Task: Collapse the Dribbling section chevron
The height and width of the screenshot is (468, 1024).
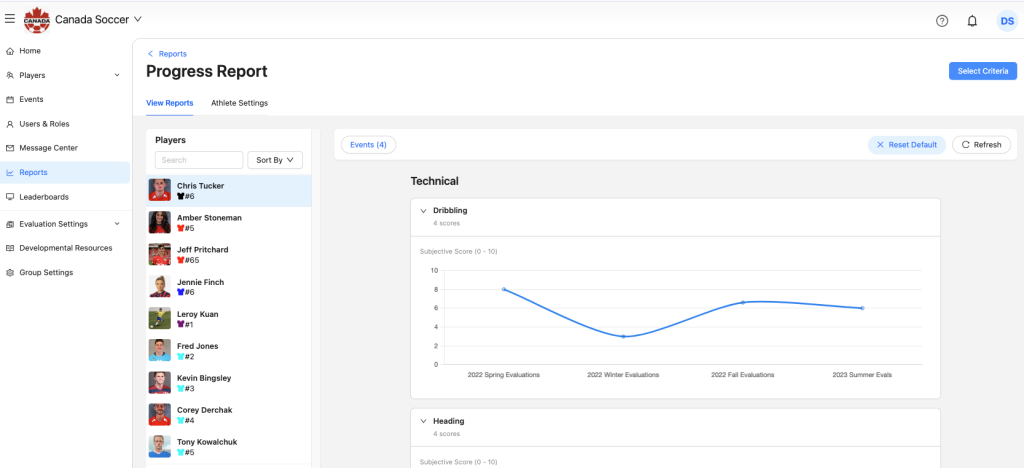Action: [423, 211]
